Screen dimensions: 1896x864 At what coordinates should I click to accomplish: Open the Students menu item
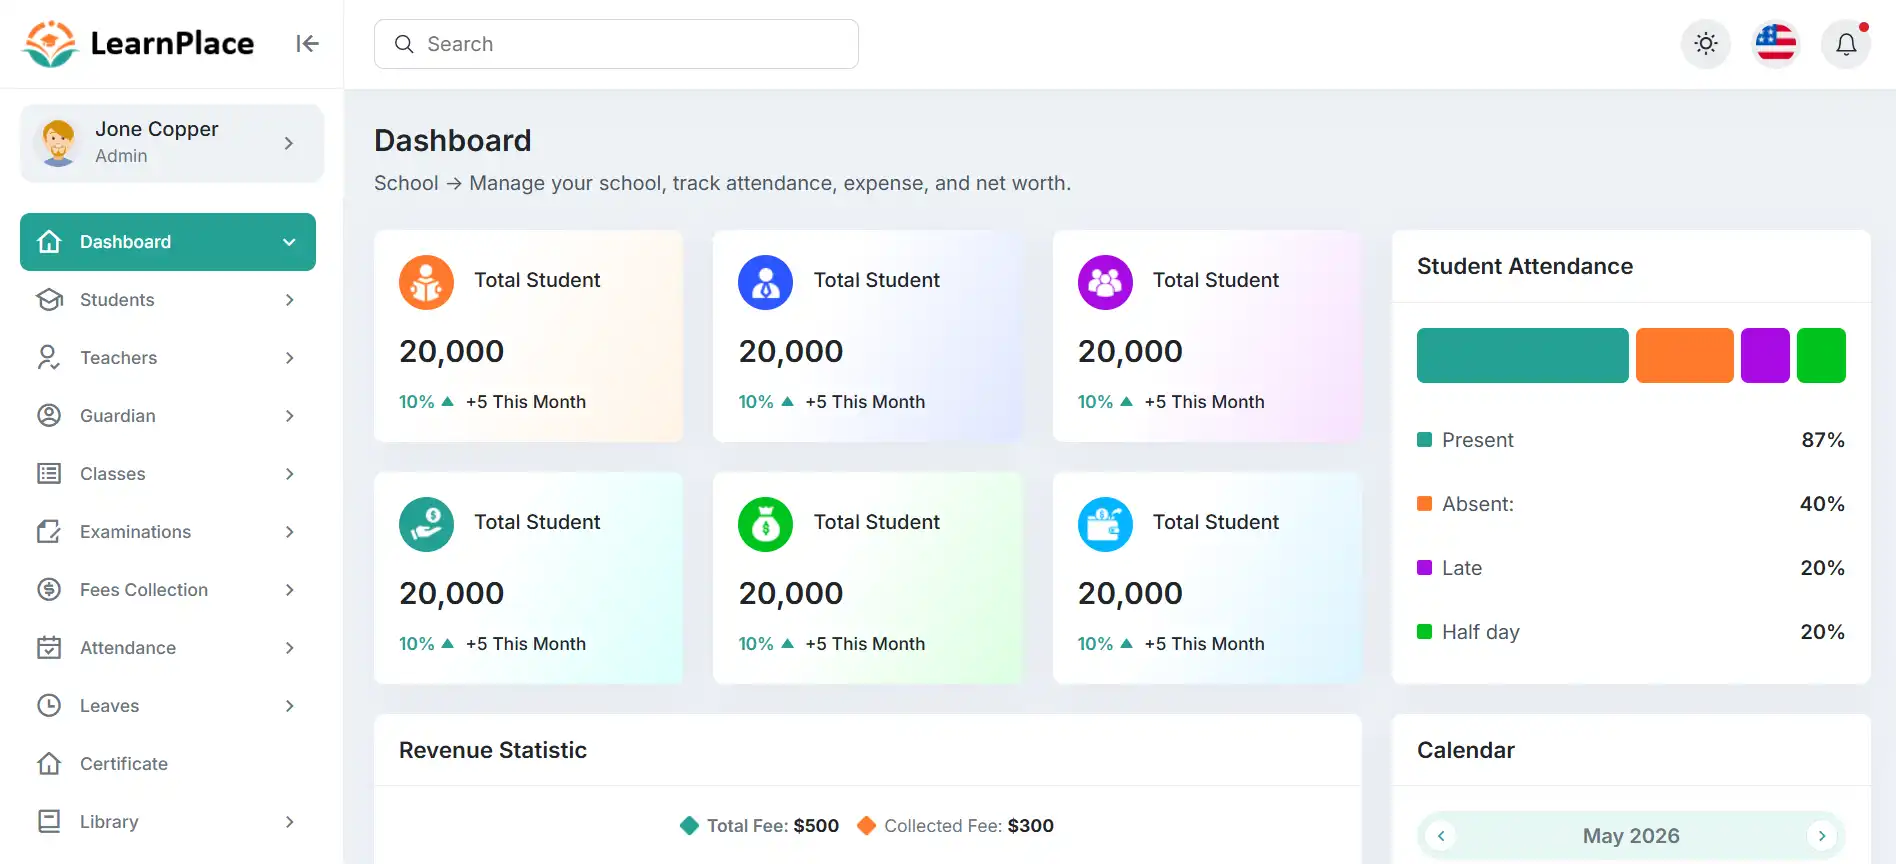pos(168,300)
